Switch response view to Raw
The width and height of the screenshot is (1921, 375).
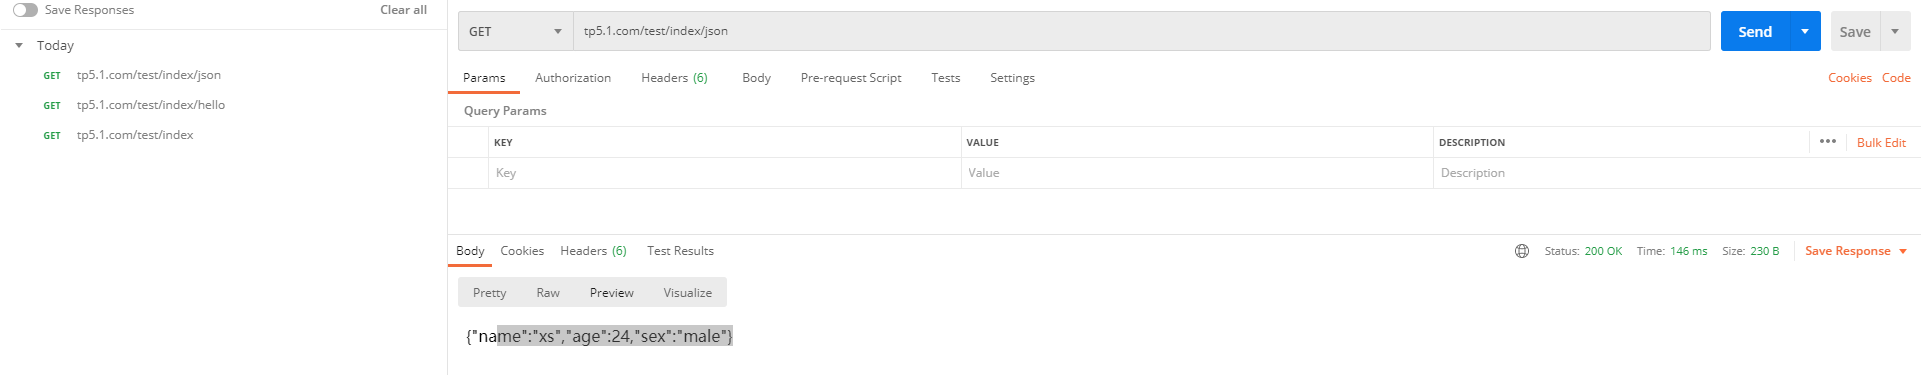(x=548, y=293)
